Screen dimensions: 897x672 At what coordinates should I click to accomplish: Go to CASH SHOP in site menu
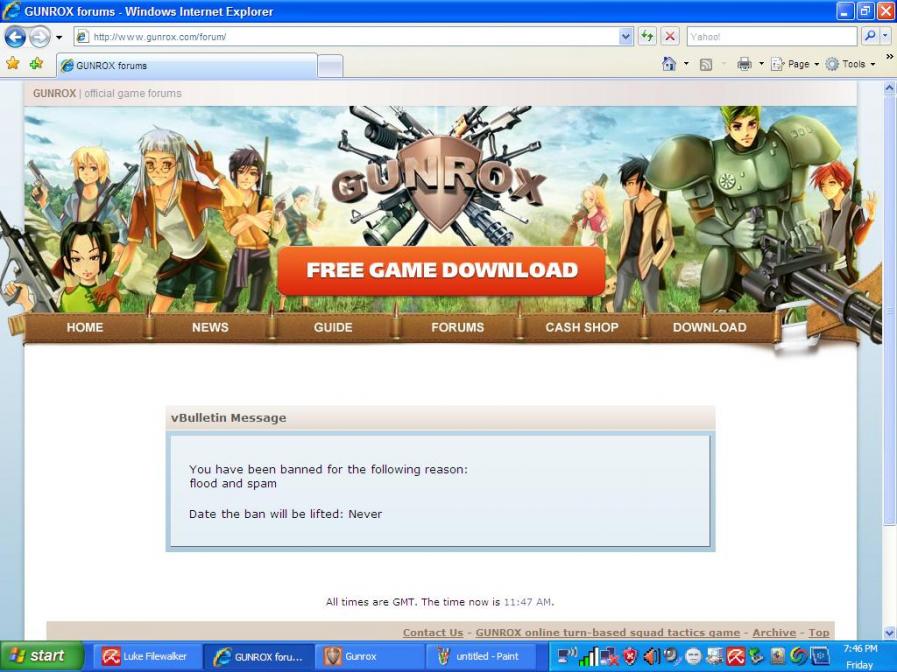pyautogui.click(x=581, y=327)
